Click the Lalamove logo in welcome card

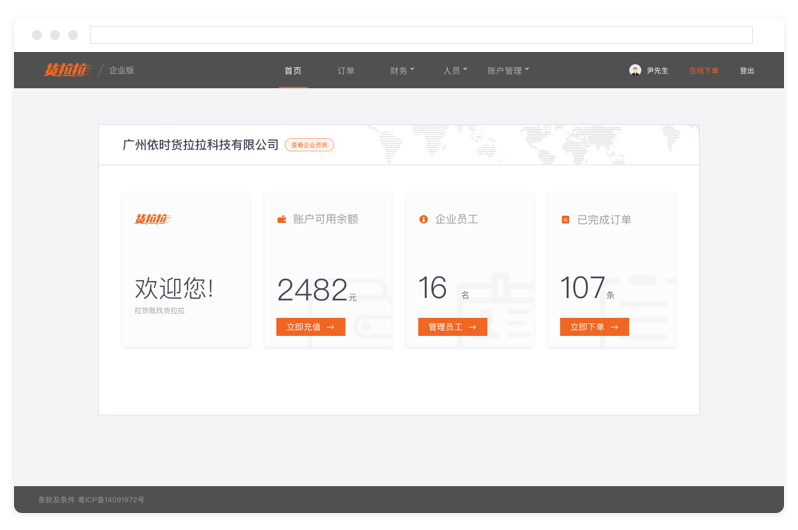coord(152,219)
